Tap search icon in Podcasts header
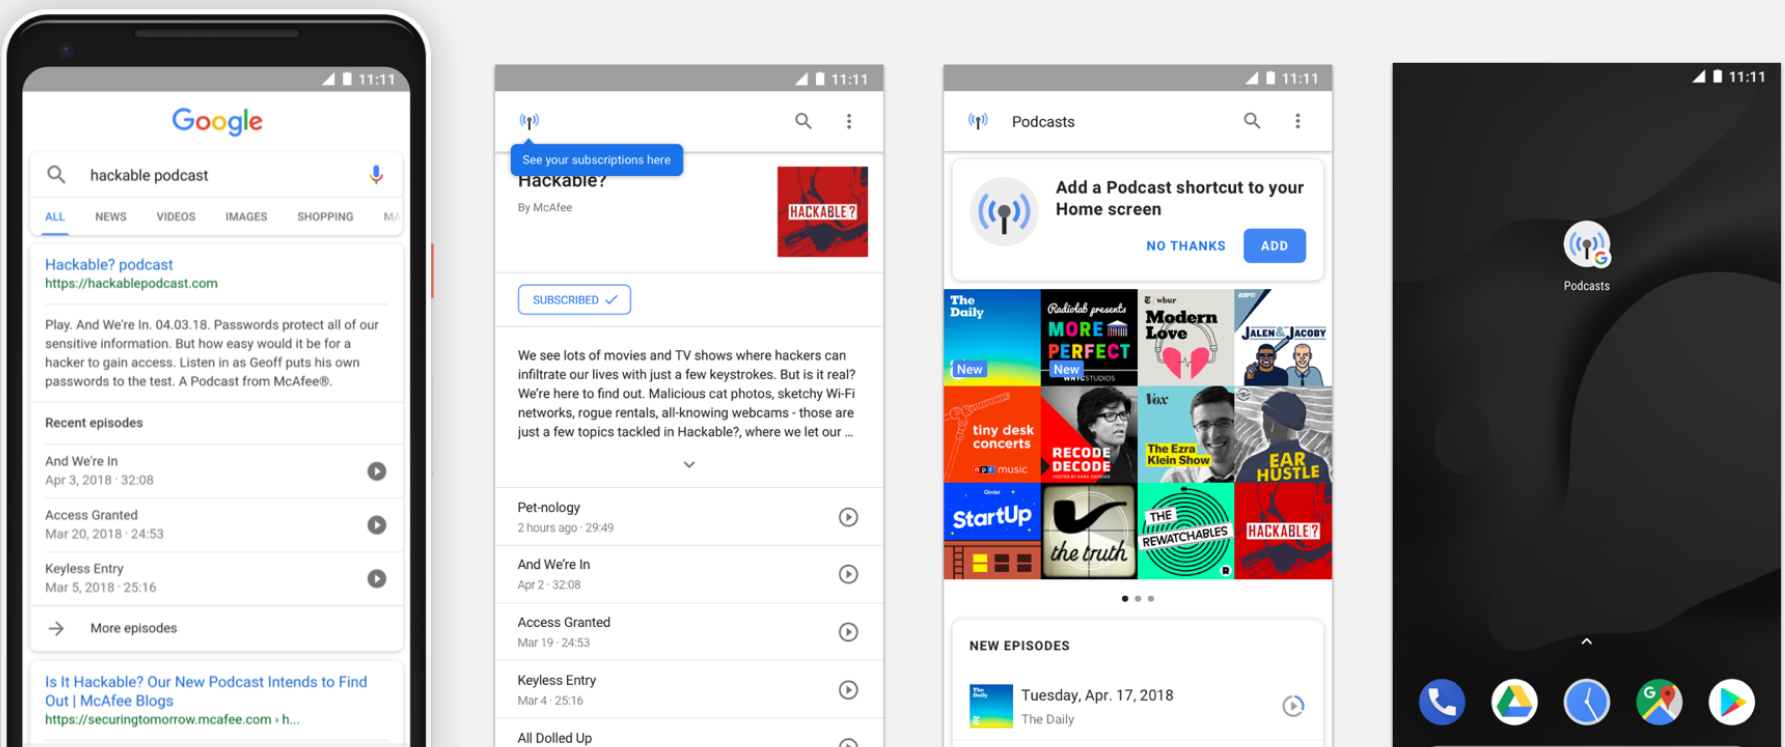This screenshot has height=747, width=1785. (x=1252, y=121)
